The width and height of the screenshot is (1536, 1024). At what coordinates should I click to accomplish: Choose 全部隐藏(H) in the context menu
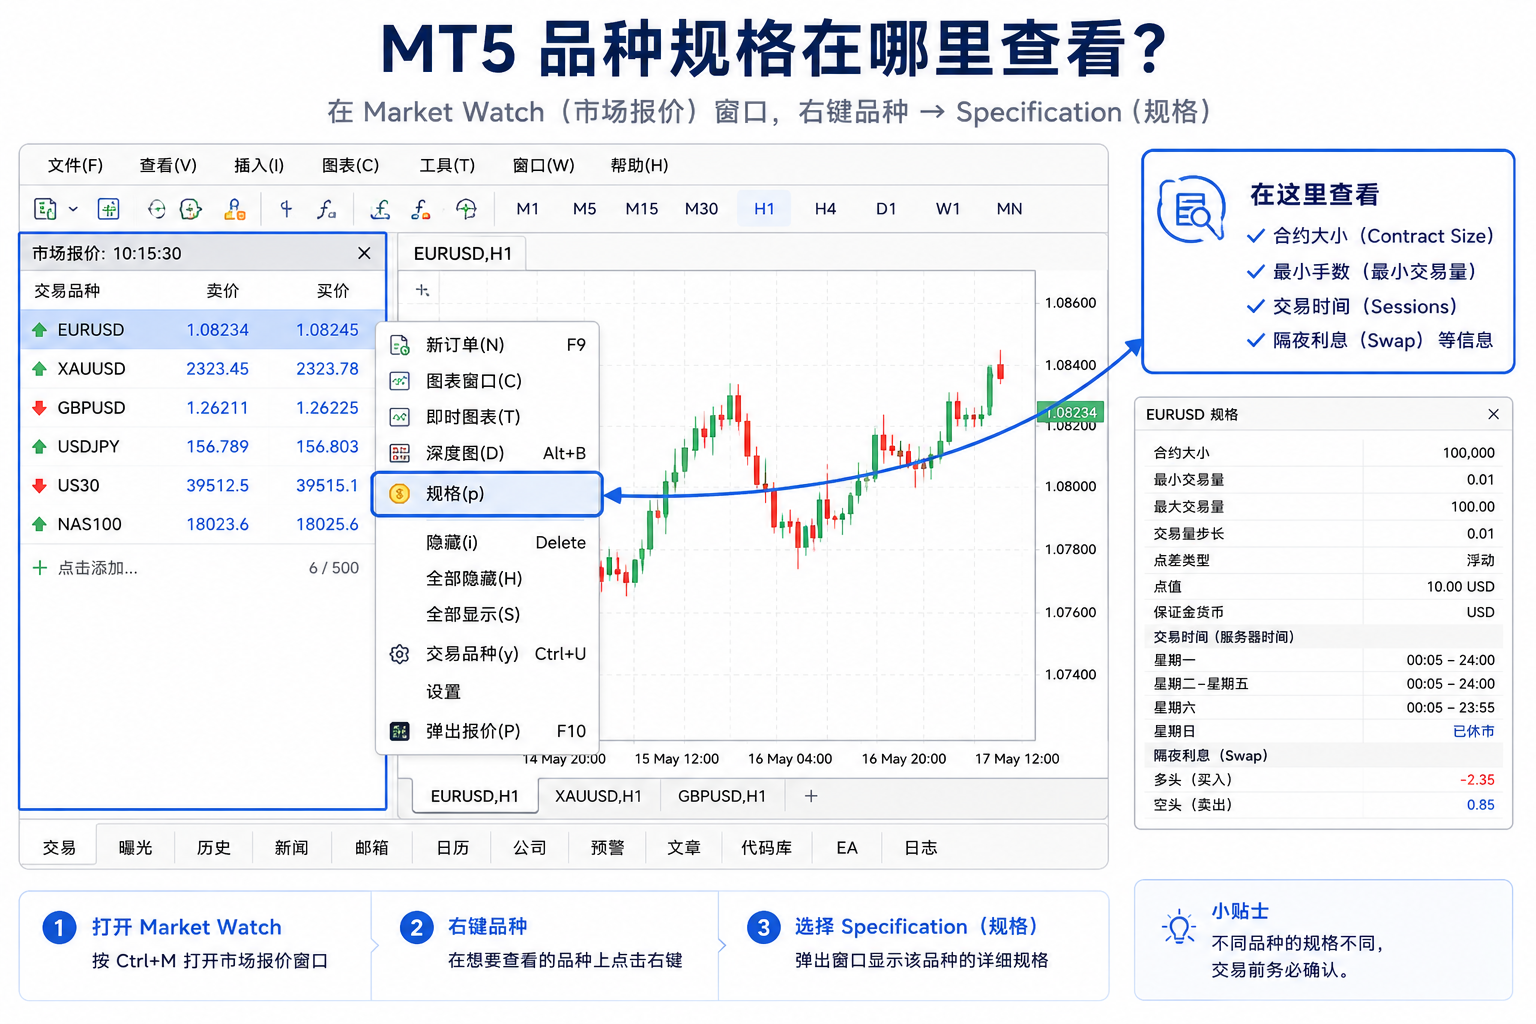pos(487,579)
